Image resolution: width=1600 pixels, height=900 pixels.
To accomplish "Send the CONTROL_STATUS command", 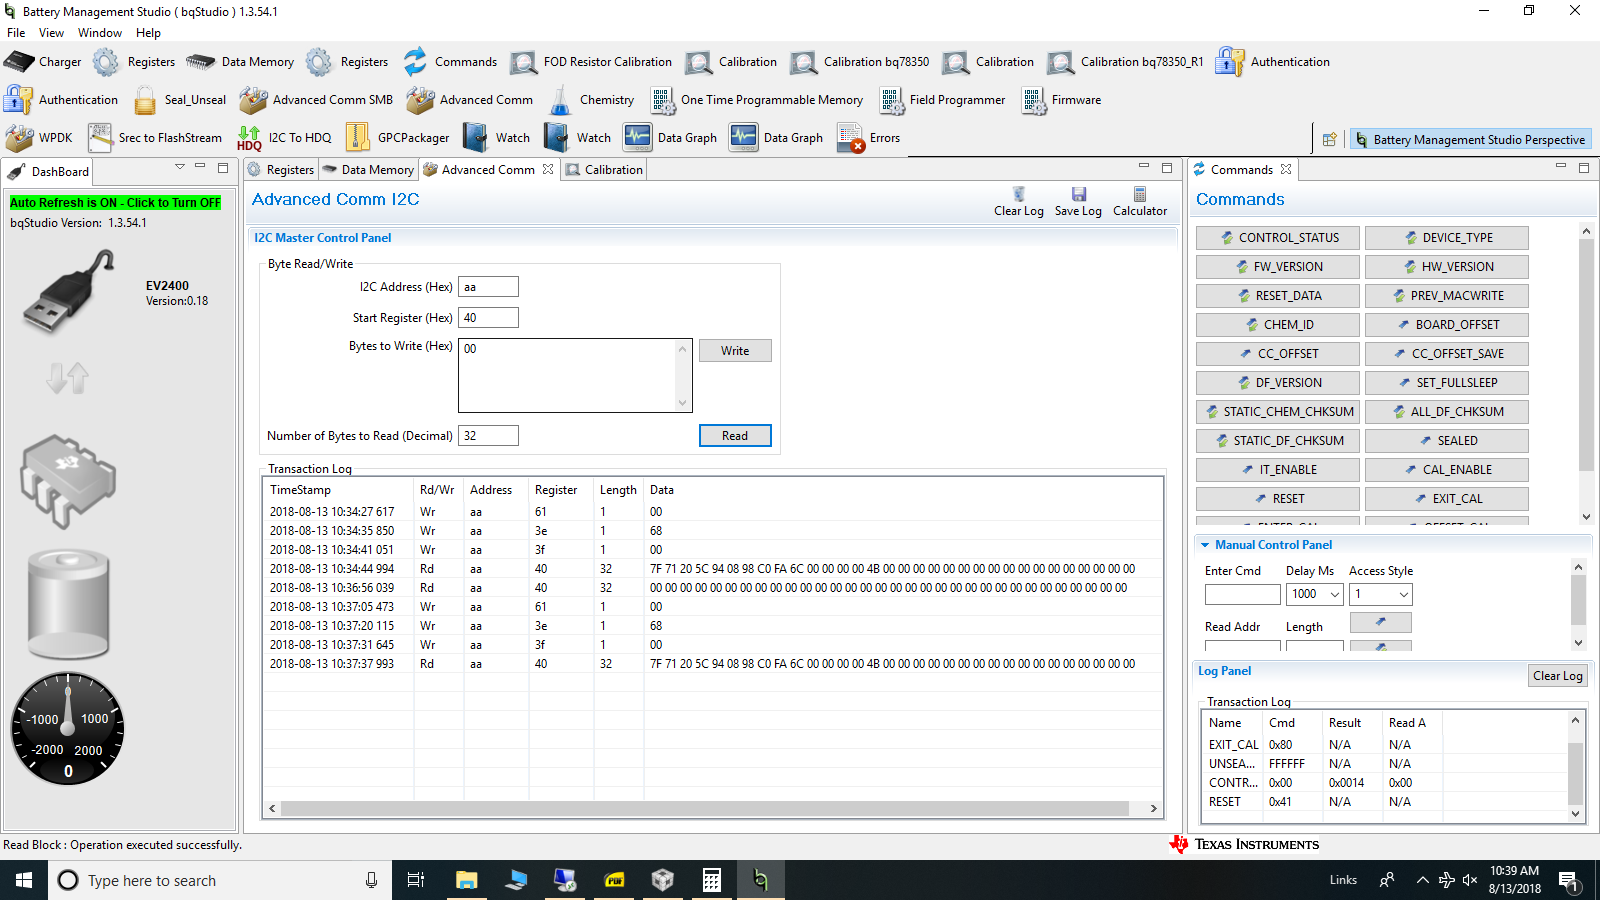I will pos(1278,238).
